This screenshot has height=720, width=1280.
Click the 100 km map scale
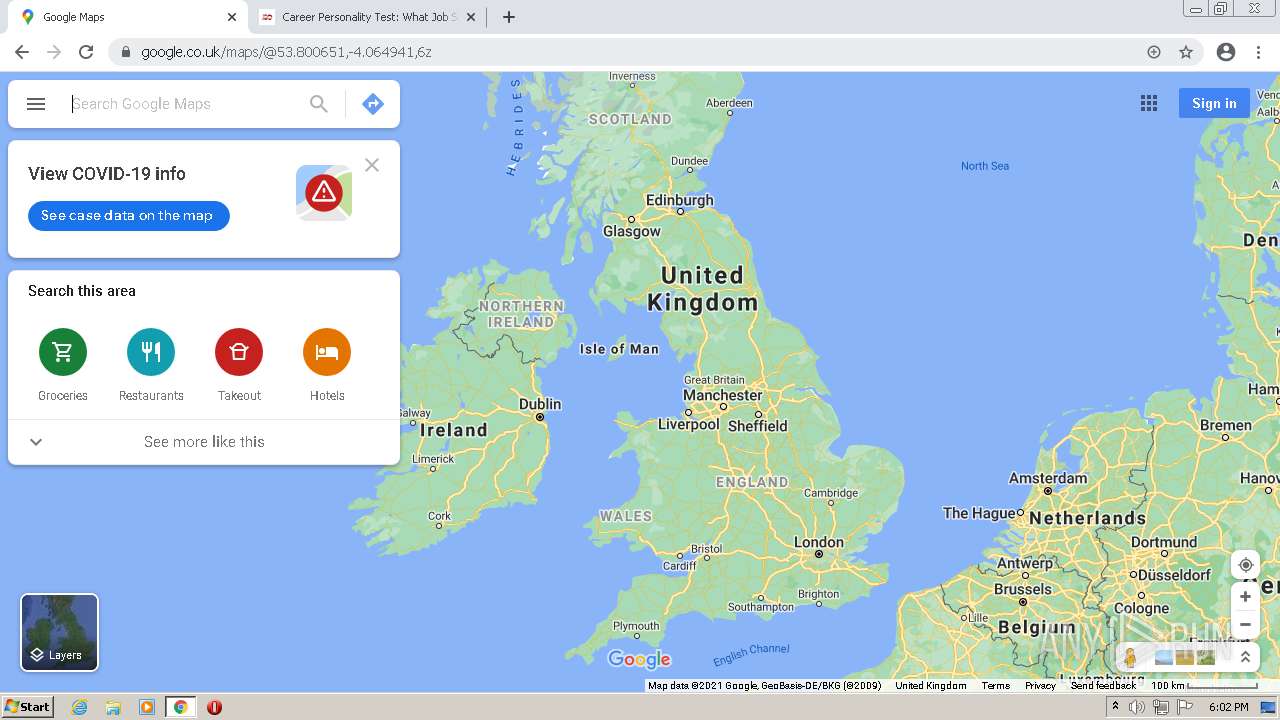(1204, 686)
